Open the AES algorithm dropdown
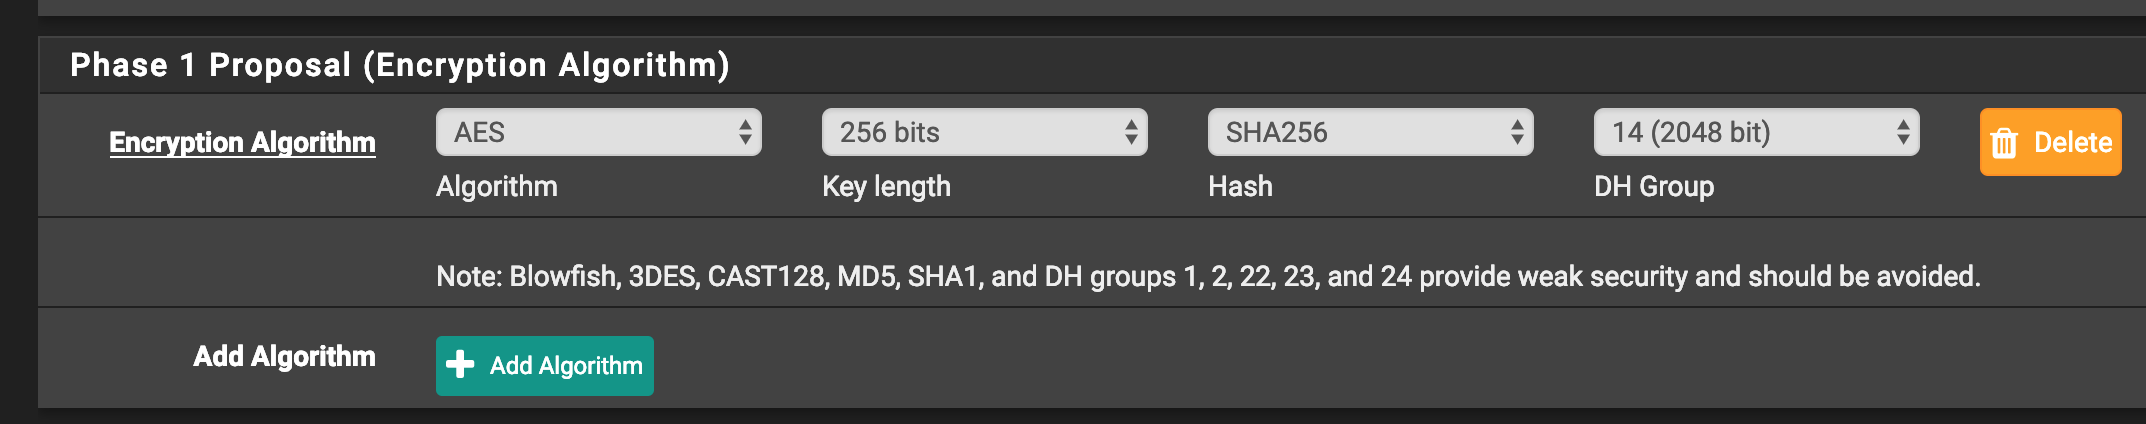Image resolution: width=2146 pixels, height=424 pixels. 599,132
